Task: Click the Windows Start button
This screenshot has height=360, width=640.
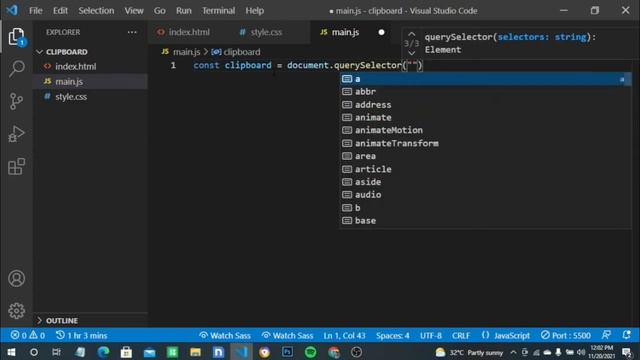Action: click(x=11, y=352)
